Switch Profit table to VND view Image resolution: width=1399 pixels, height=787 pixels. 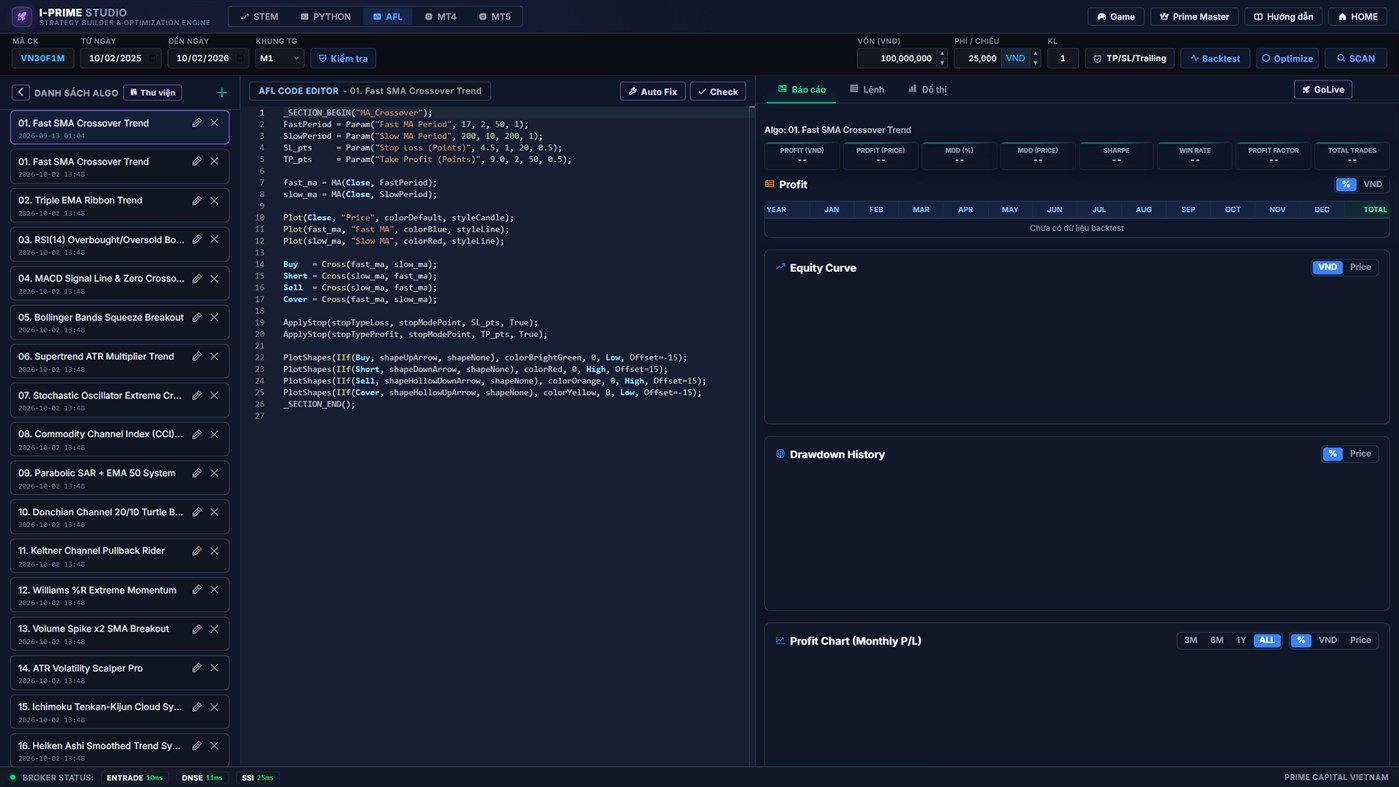tap(1372, 184)
